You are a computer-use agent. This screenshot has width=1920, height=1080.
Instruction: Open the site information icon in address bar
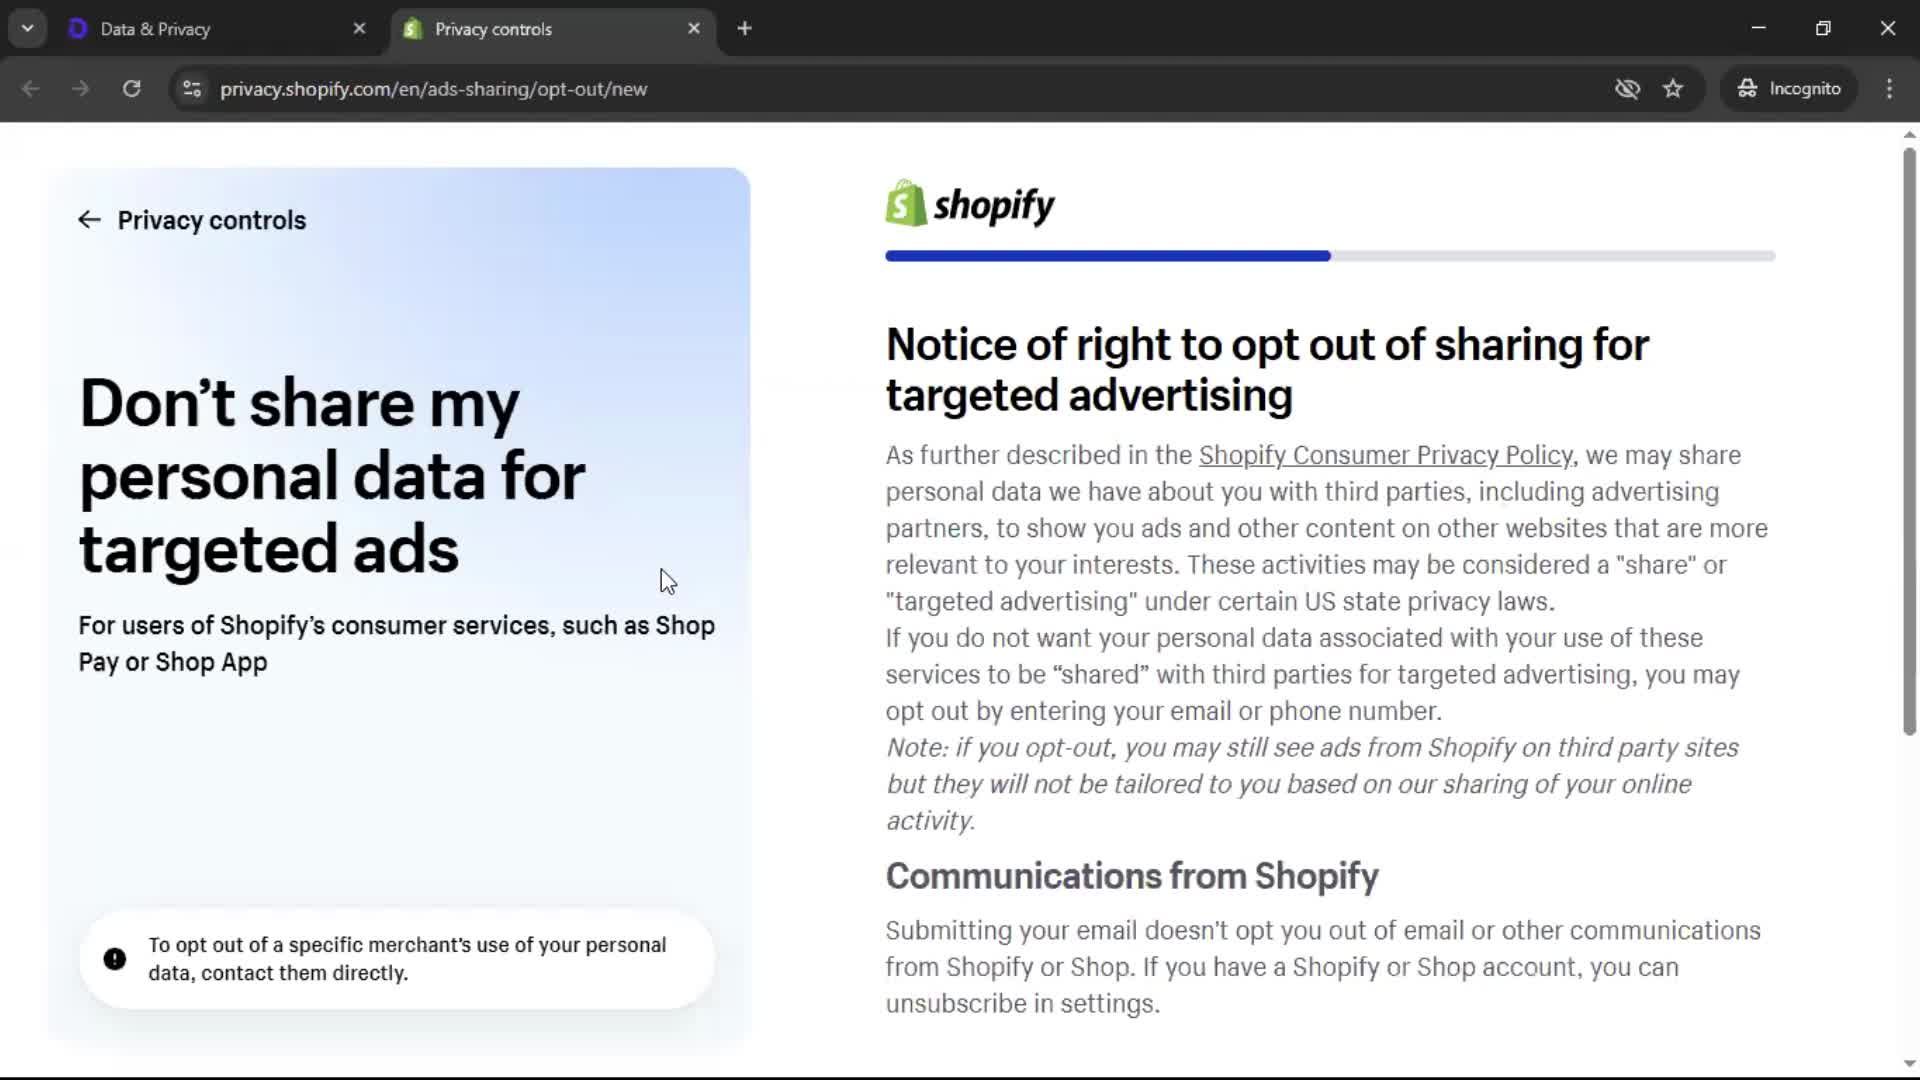(x=192, y=89)
